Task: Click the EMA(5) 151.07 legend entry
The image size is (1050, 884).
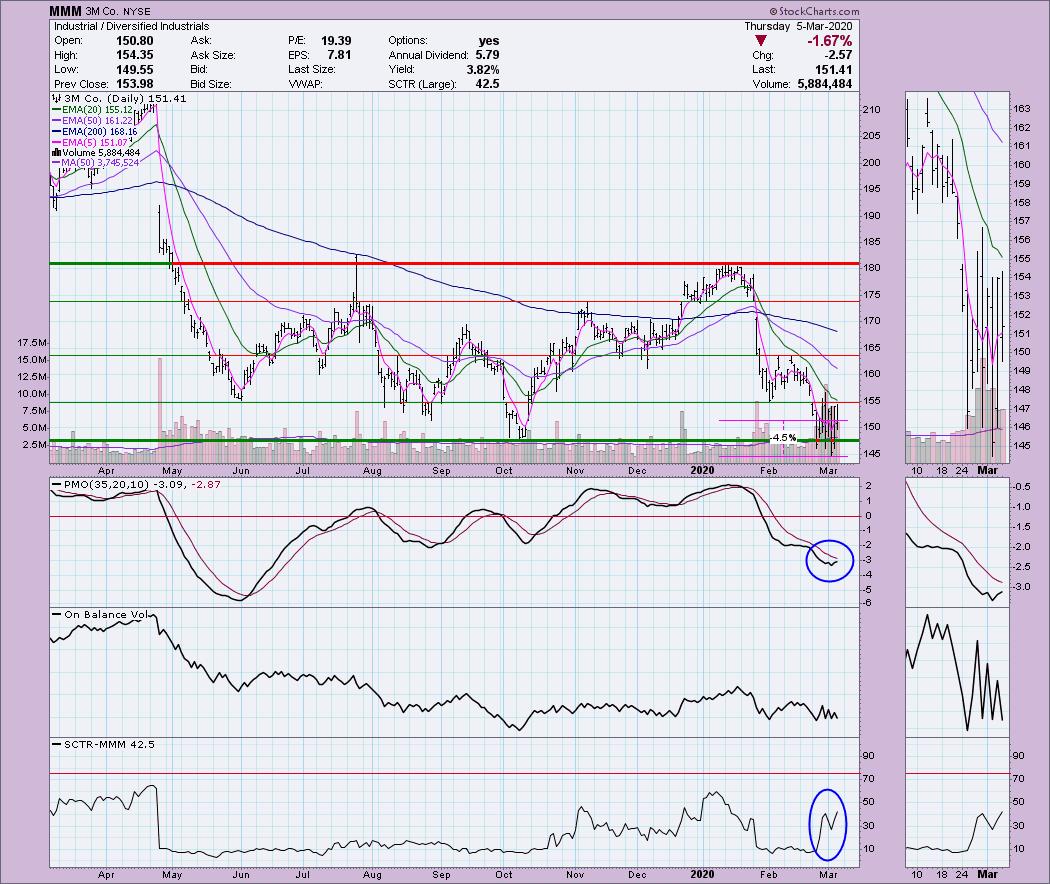Action: [x=89, y=142]
